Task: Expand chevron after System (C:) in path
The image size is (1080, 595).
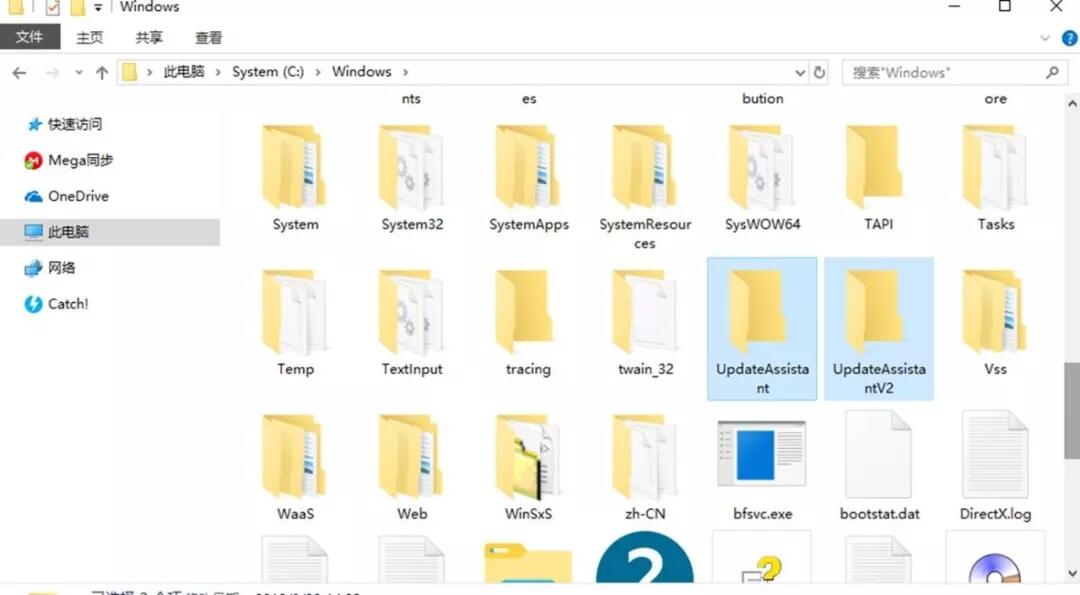Action: [318, 72]
